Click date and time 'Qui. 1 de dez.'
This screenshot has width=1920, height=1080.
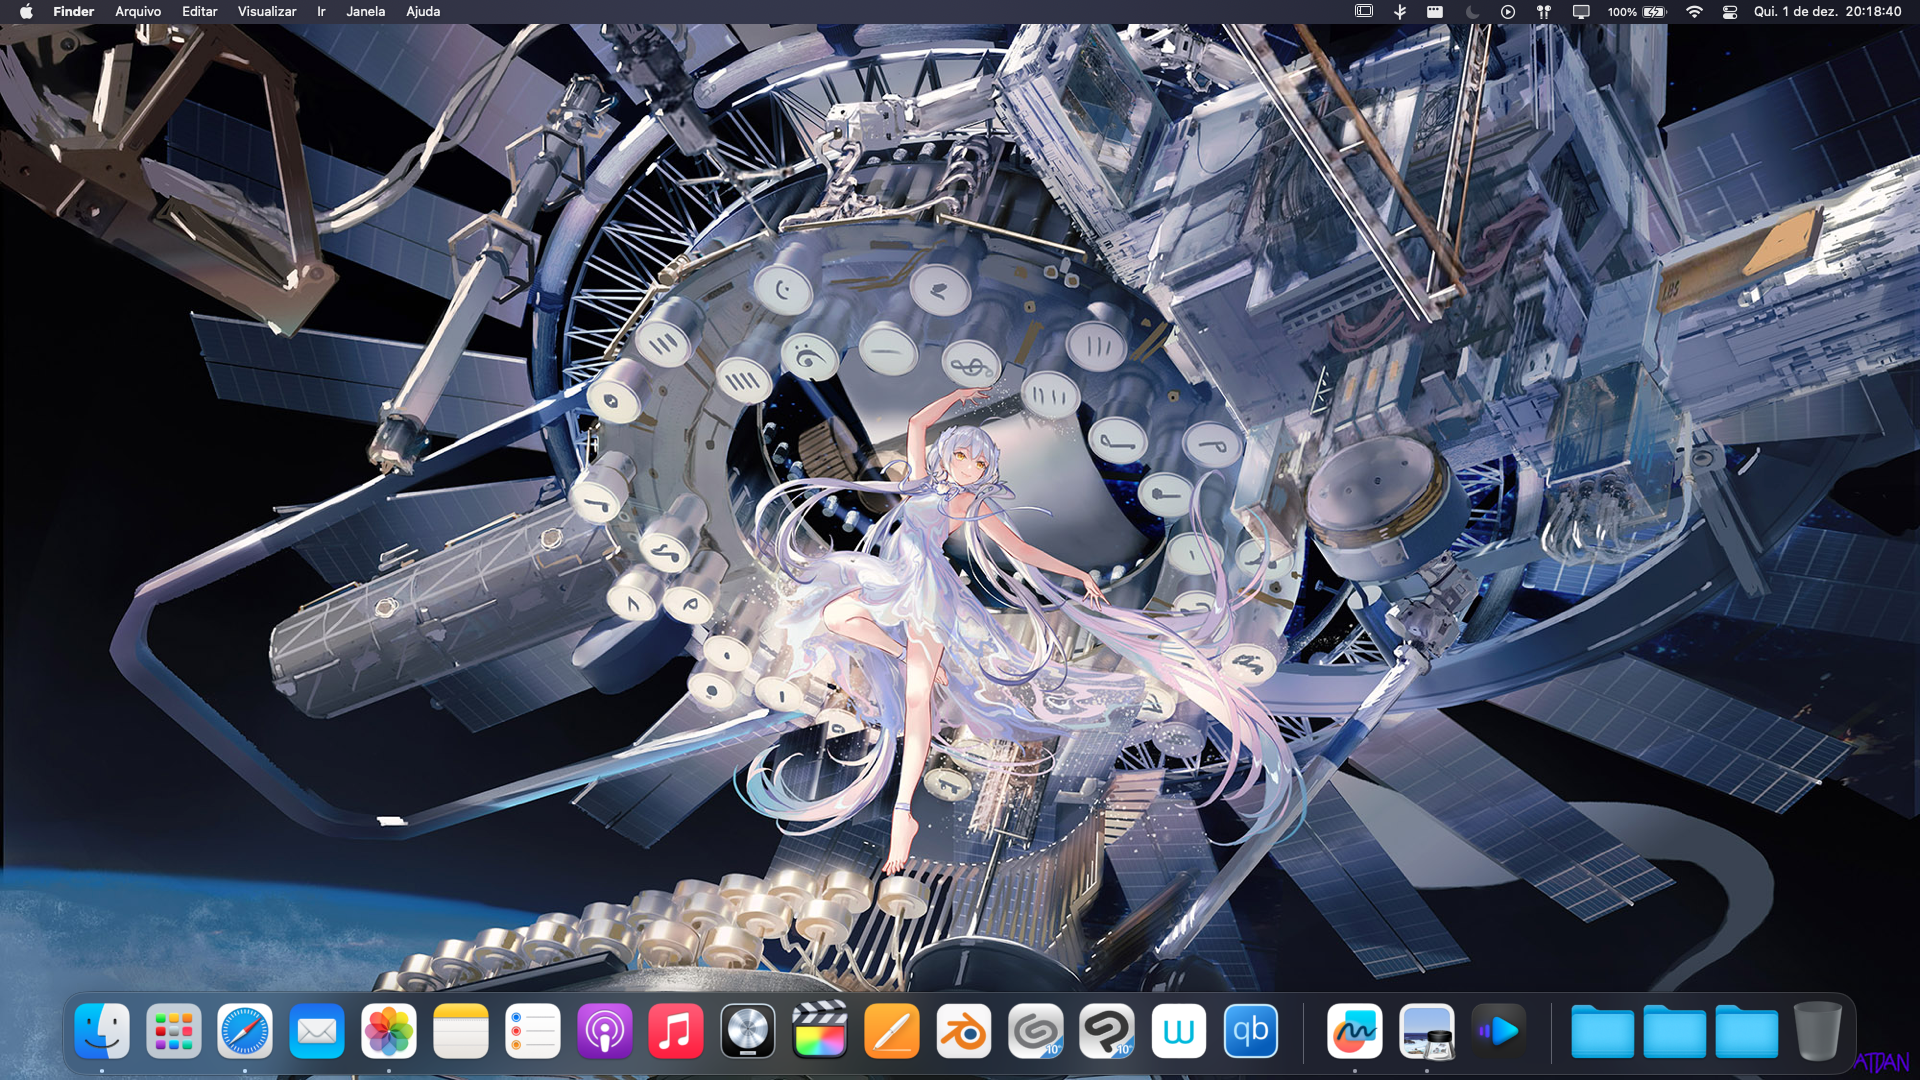[1796, 12]
